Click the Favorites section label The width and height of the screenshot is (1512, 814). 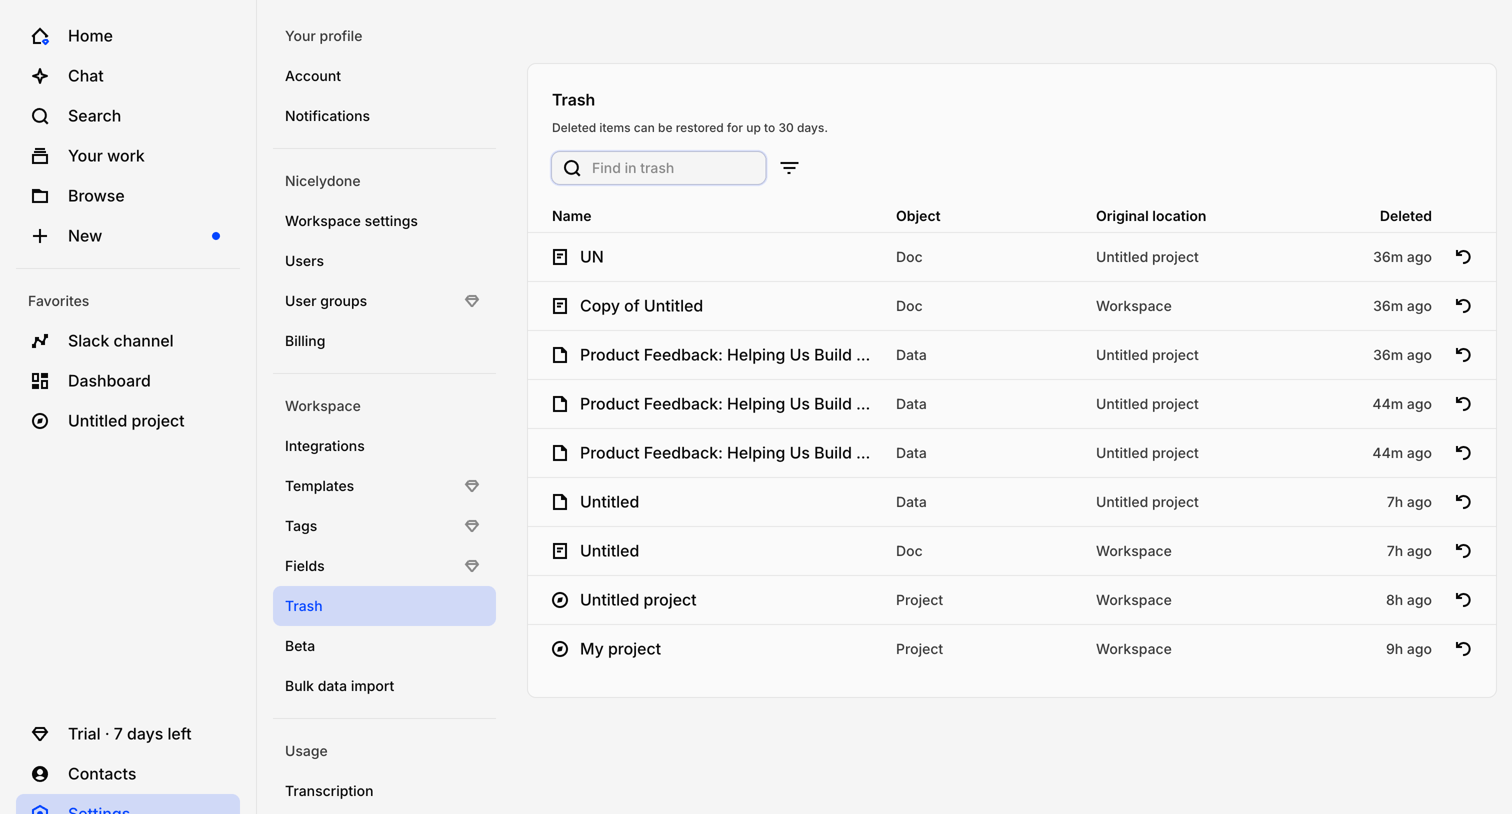(58, 301)
